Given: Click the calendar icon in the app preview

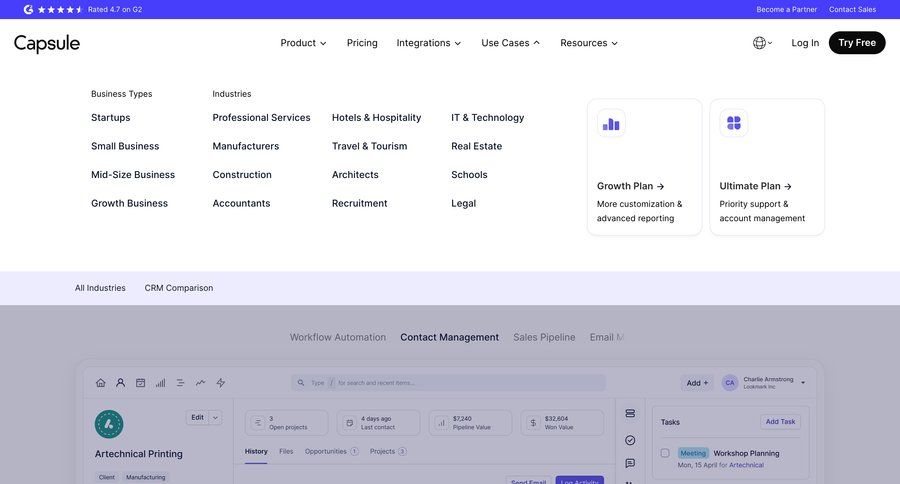Looking at the screenshot, I should click(x=140, y=382).
